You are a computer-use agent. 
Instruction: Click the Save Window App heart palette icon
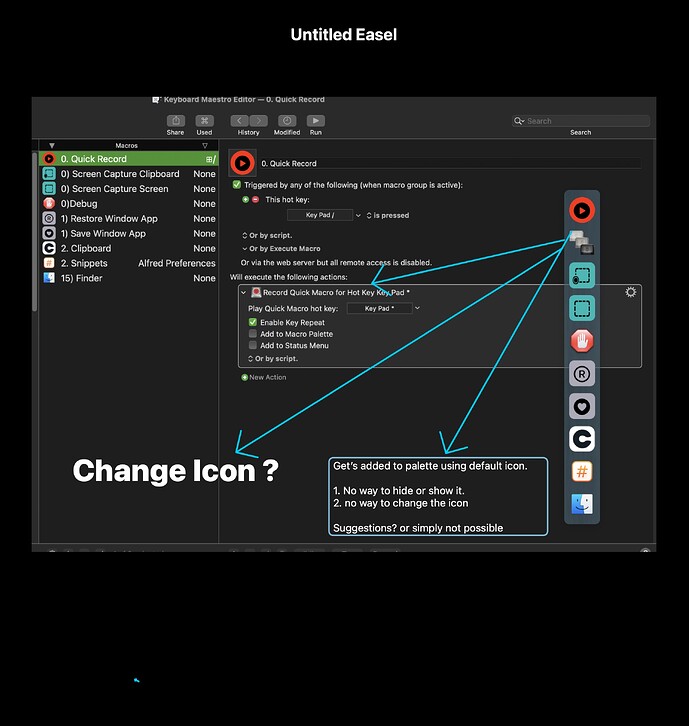point(582,407)
